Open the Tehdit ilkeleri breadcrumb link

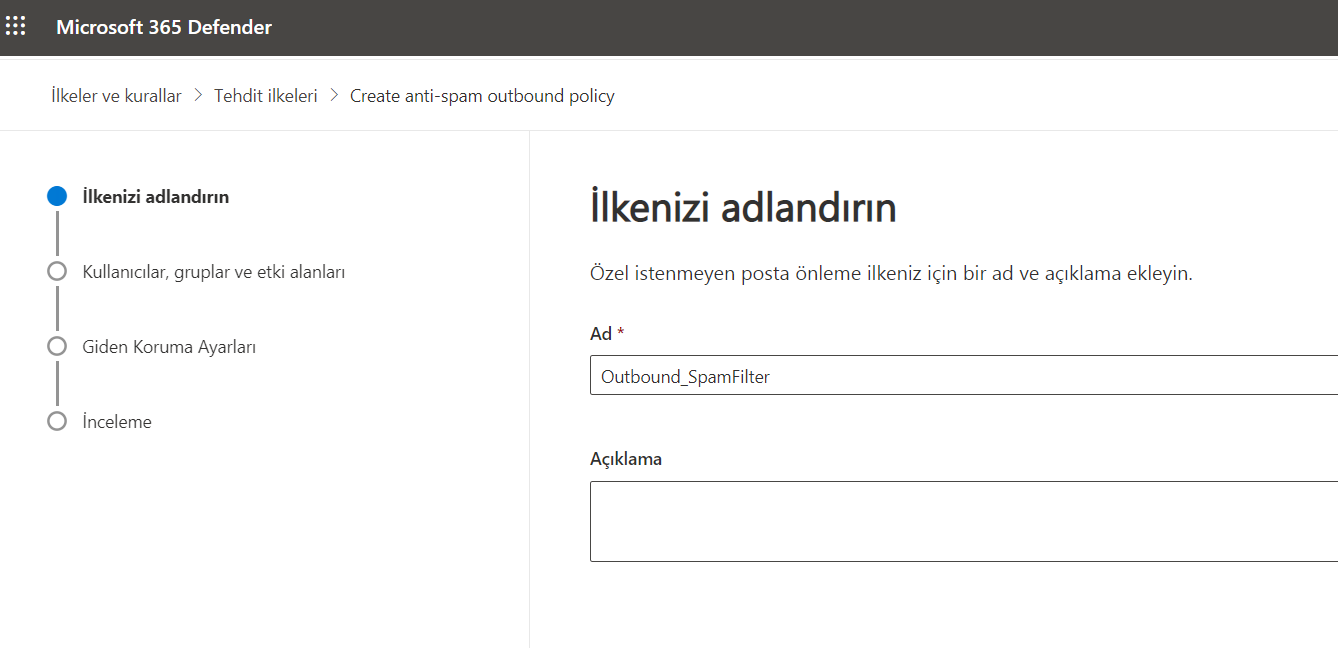(266, 96)
